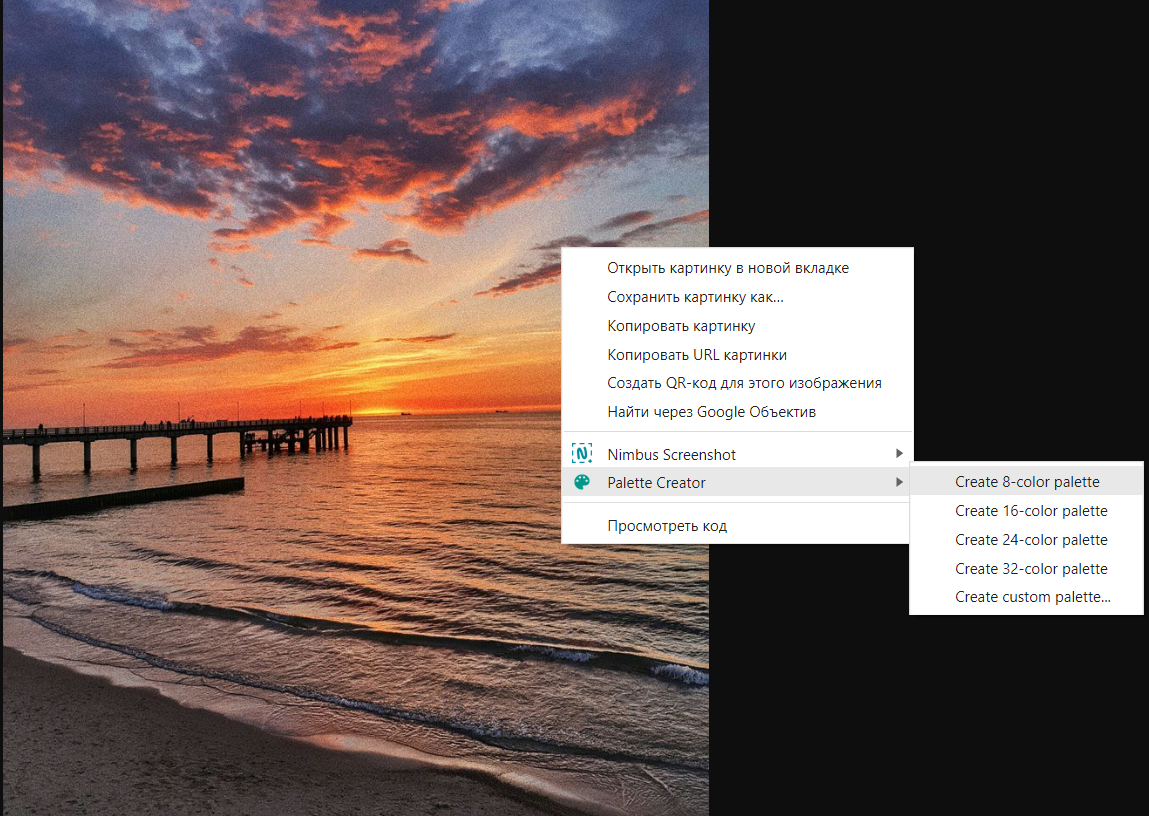The image size is (1149, 816).
Task: Pick 'Create 24-color palette'
Action: point(1030,540)
